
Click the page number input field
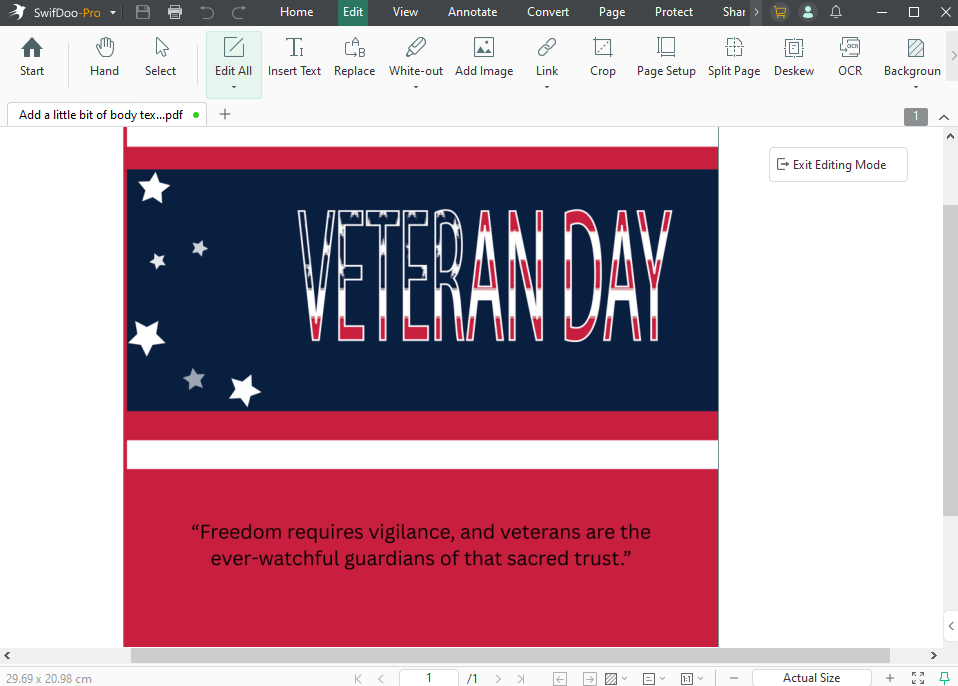(428, 678)
